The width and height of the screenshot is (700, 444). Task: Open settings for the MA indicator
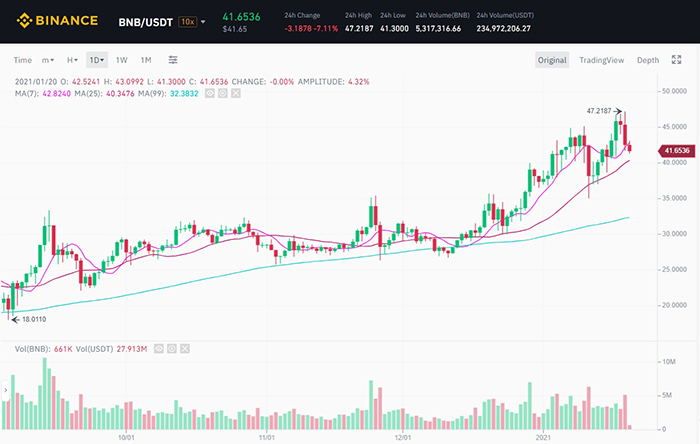point(223,93)
